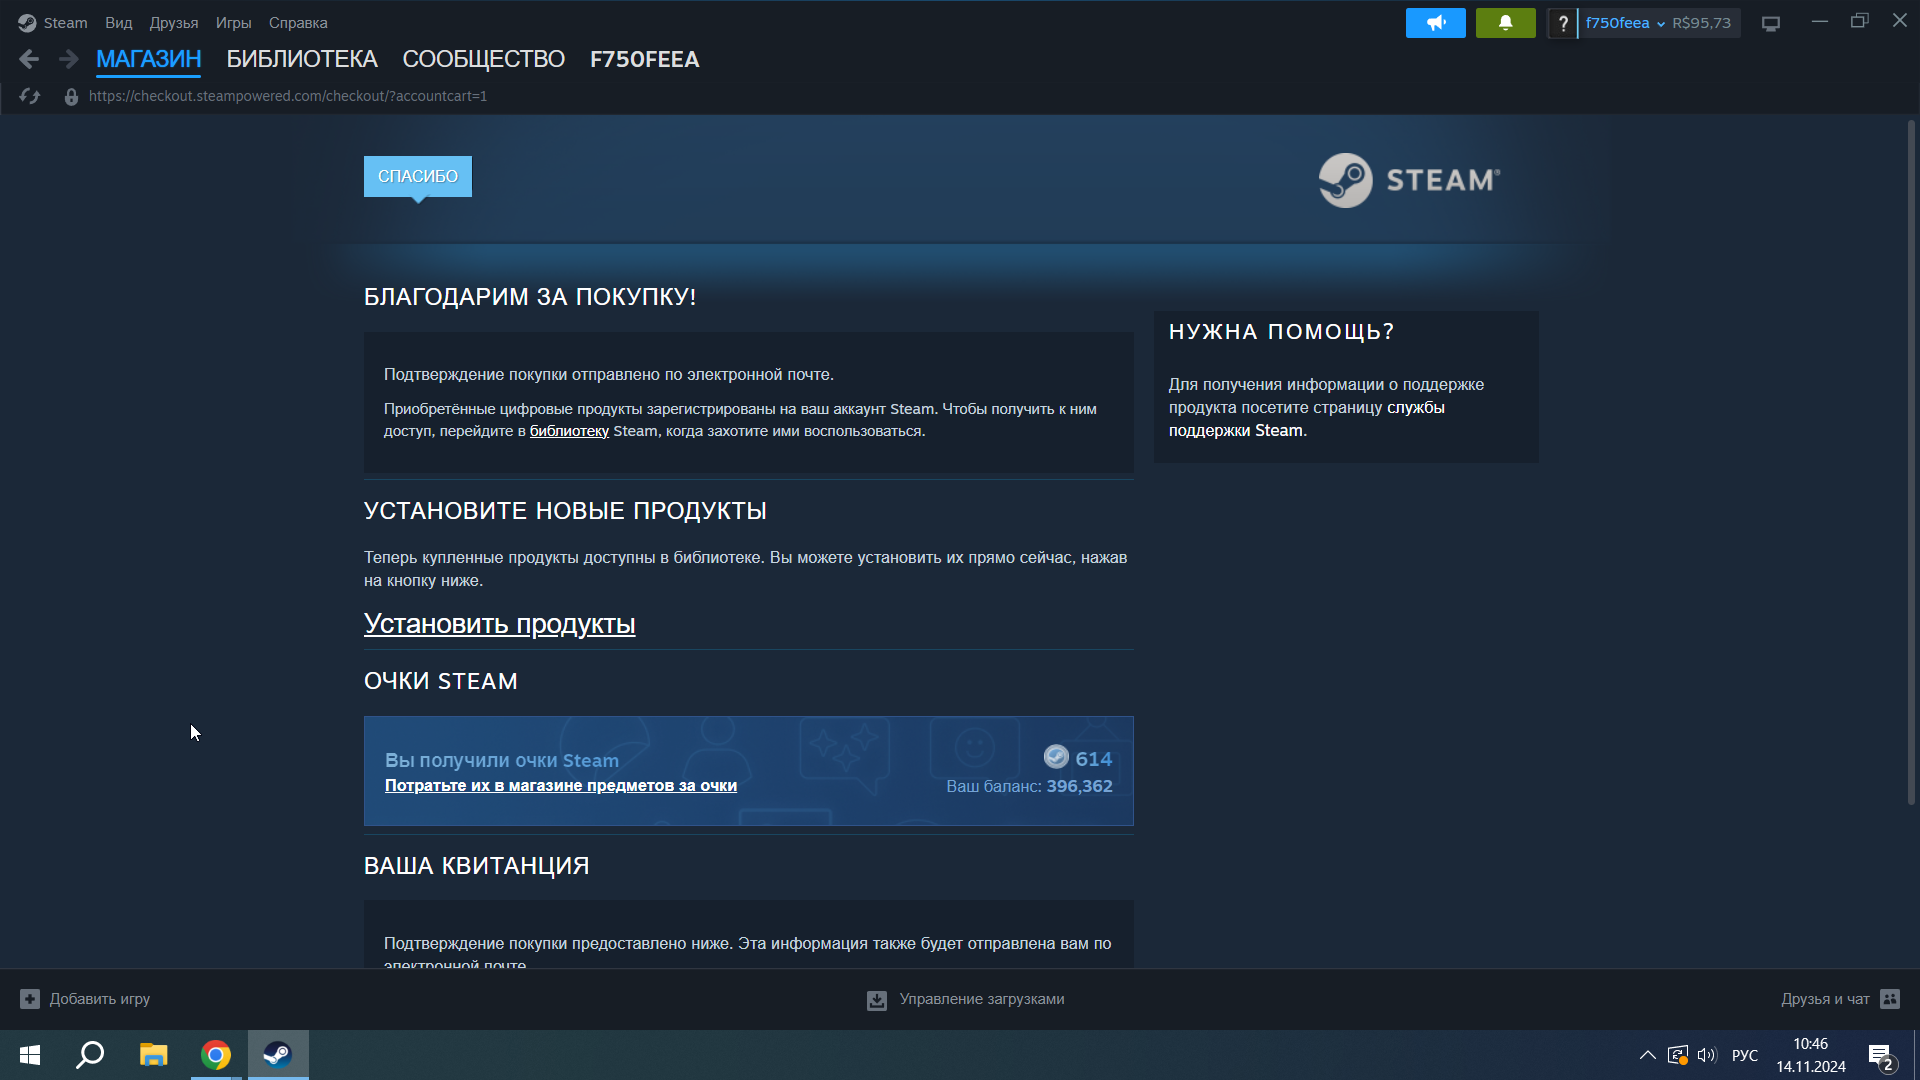Screen dimensions: 1920x1080
Task: Reload the checkout page
Action: (29, 96)
